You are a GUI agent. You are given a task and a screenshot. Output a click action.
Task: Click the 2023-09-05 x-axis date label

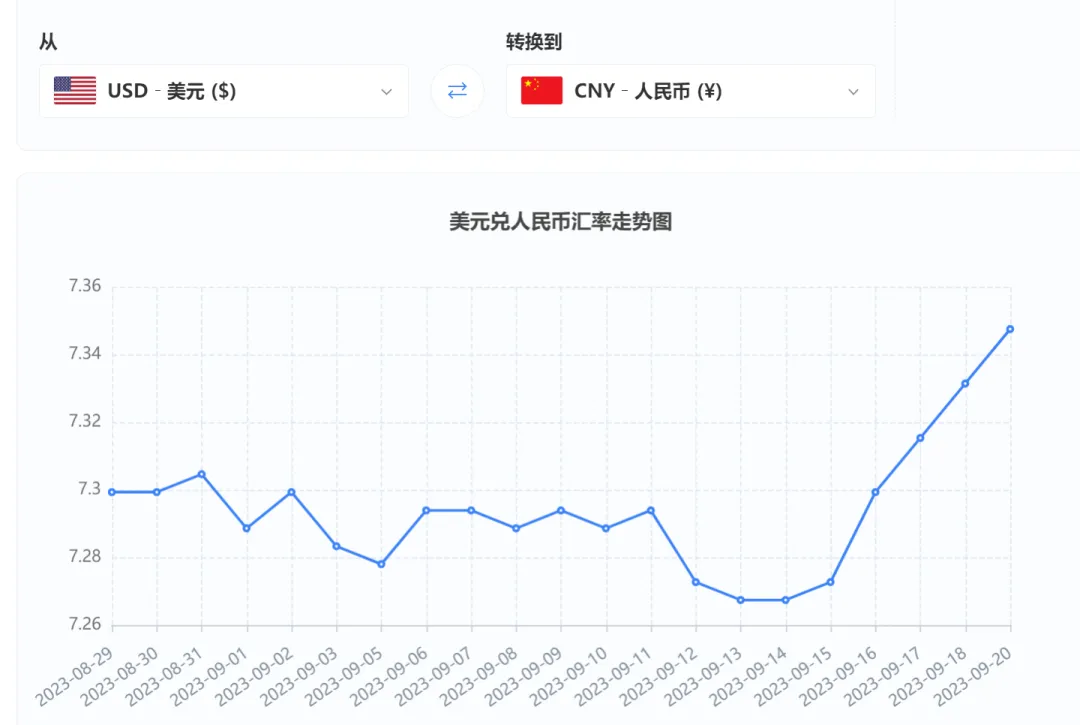344,676
